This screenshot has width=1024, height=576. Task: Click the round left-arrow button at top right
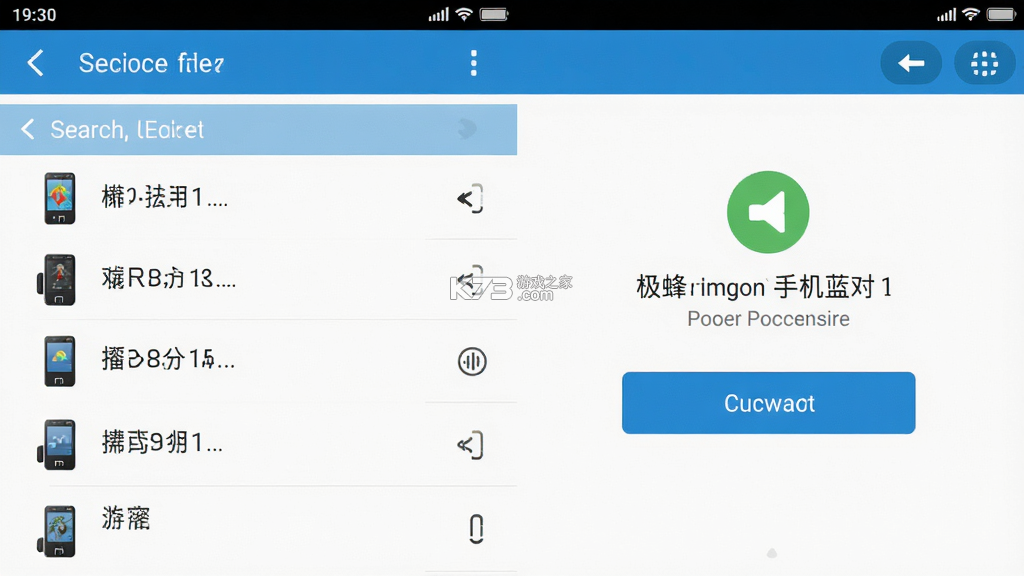[911, 63]
